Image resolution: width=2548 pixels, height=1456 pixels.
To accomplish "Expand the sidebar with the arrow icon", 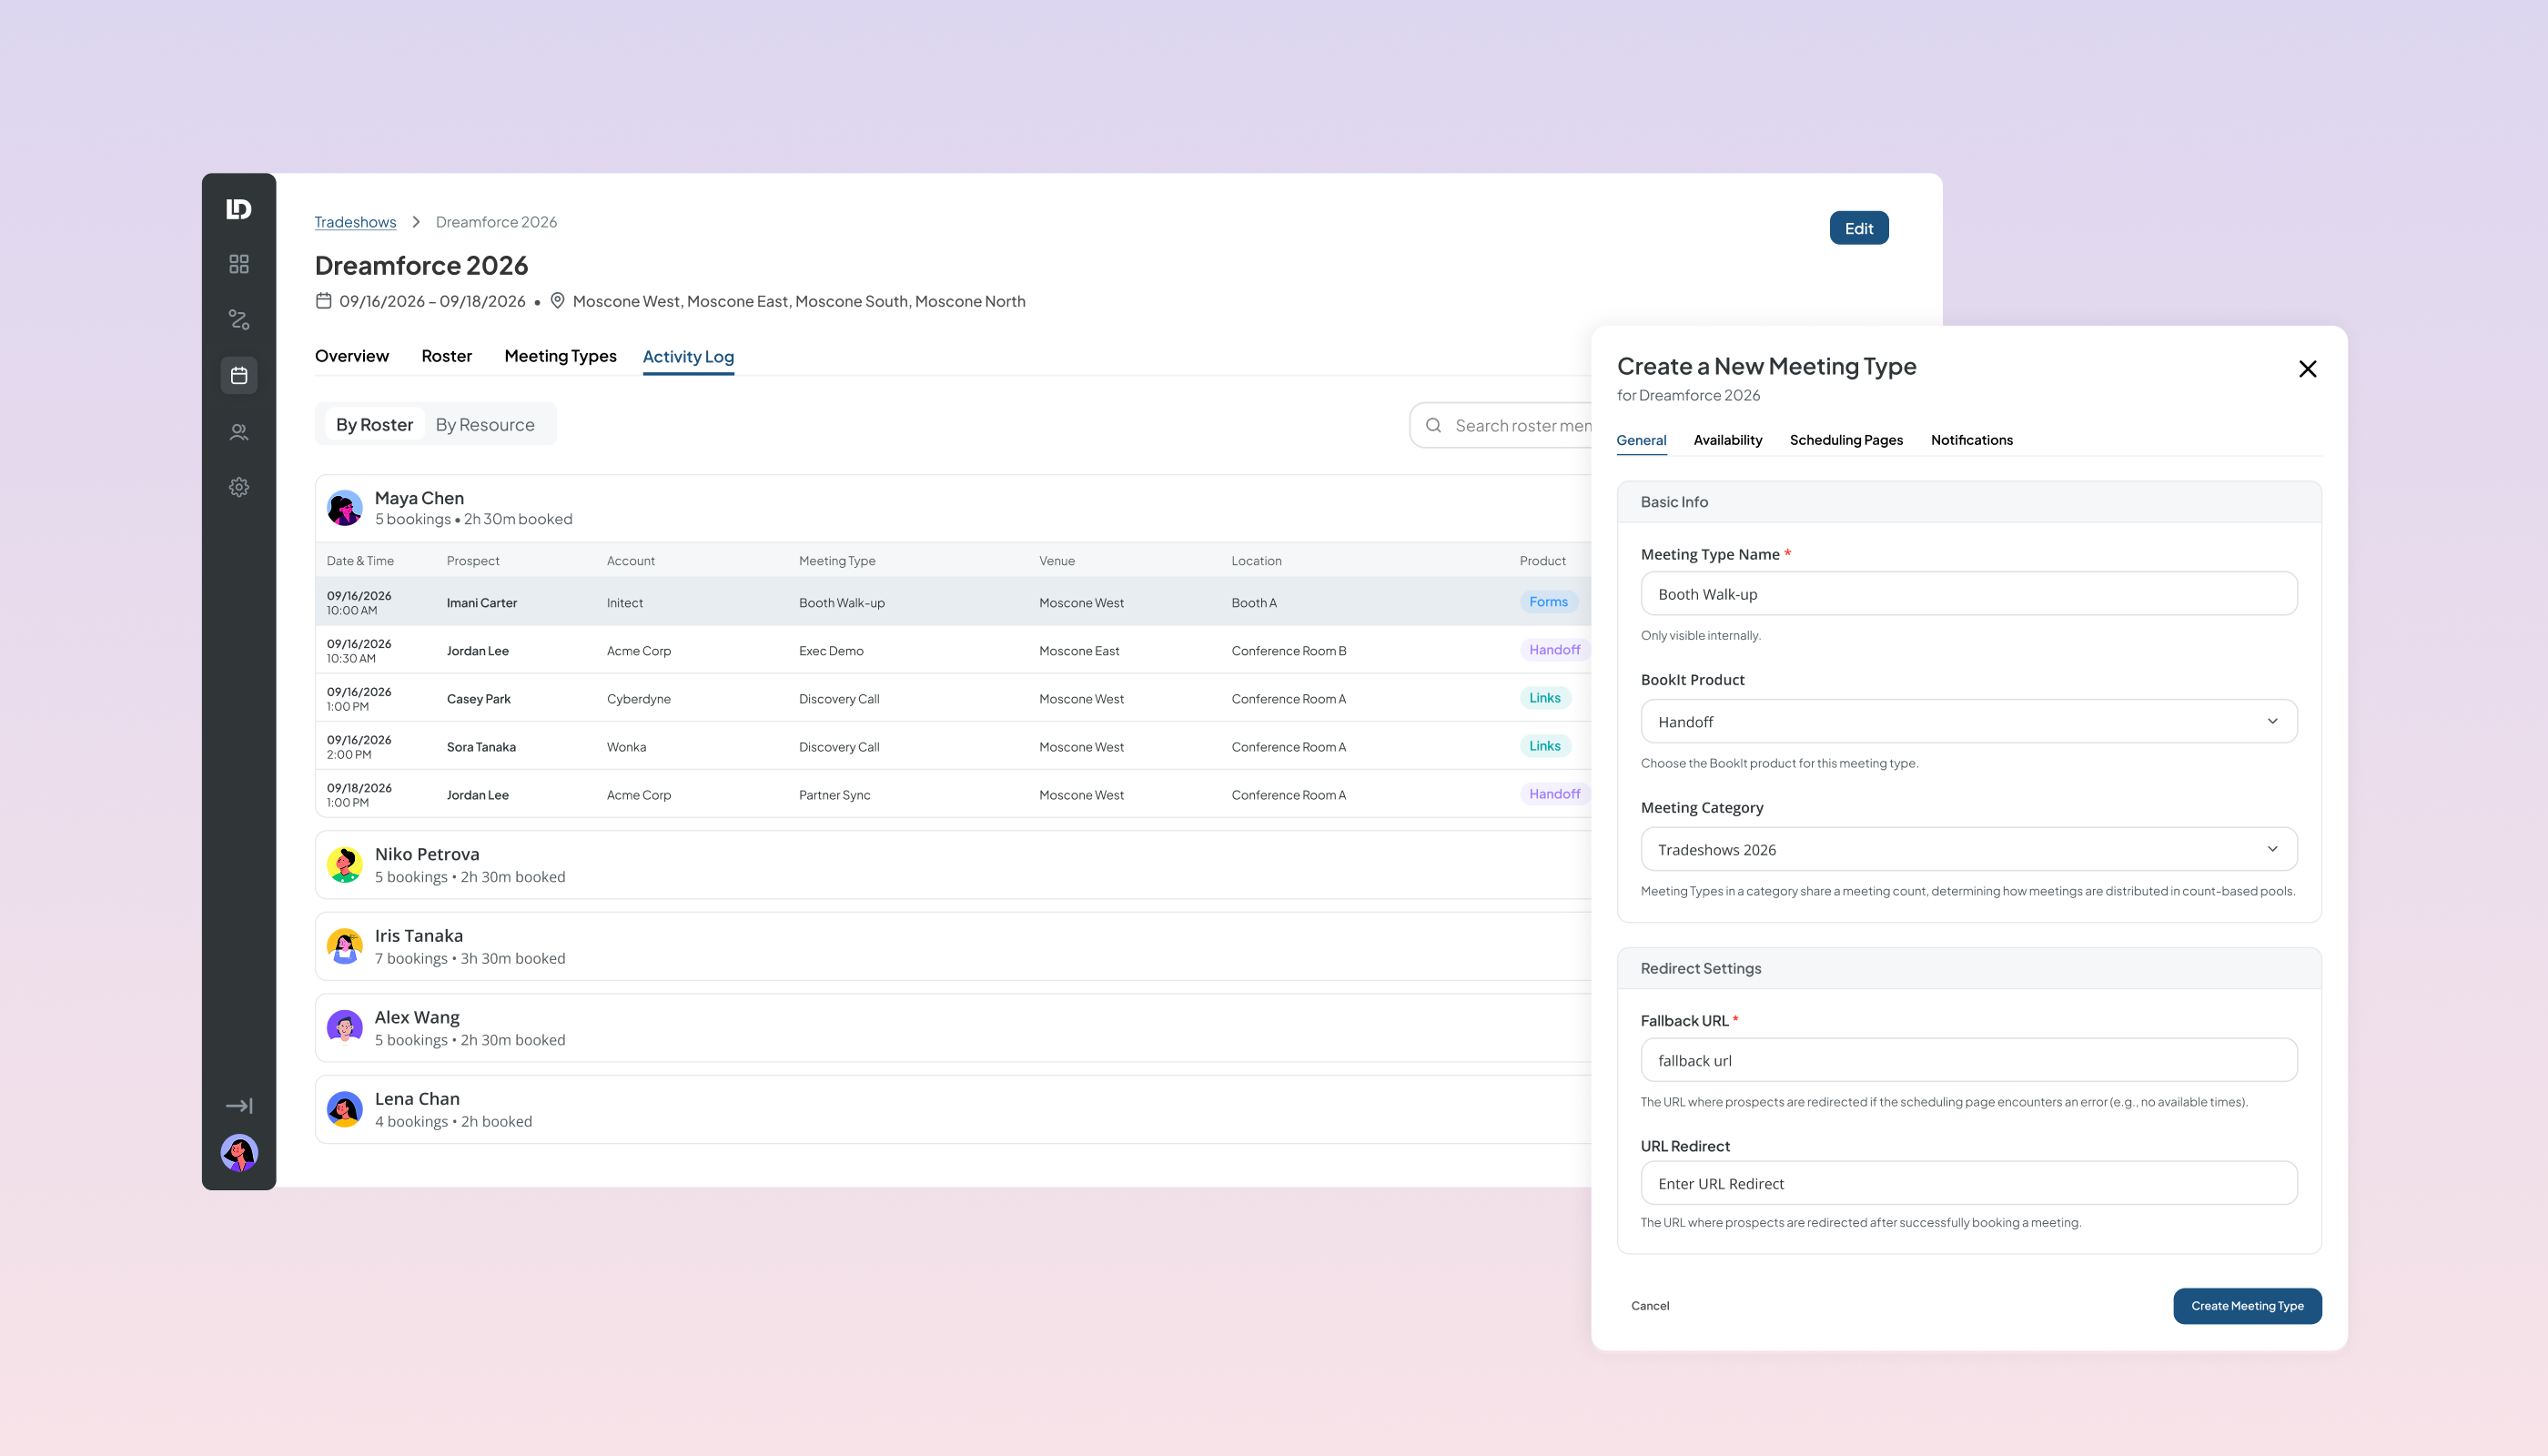I will pos(238,1105).
